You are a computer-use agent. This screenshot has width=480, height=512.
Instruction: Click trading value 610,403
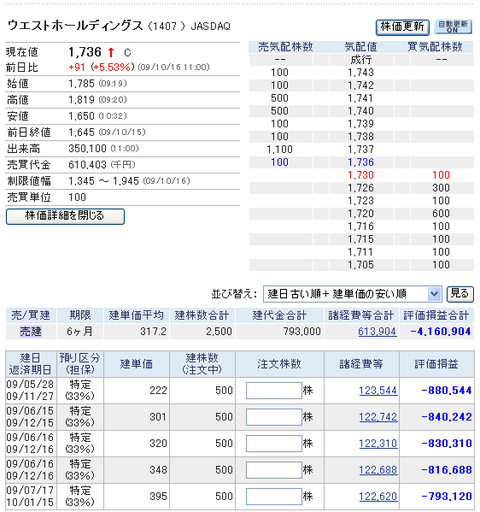pyautogui.click(x=87, y=165)
